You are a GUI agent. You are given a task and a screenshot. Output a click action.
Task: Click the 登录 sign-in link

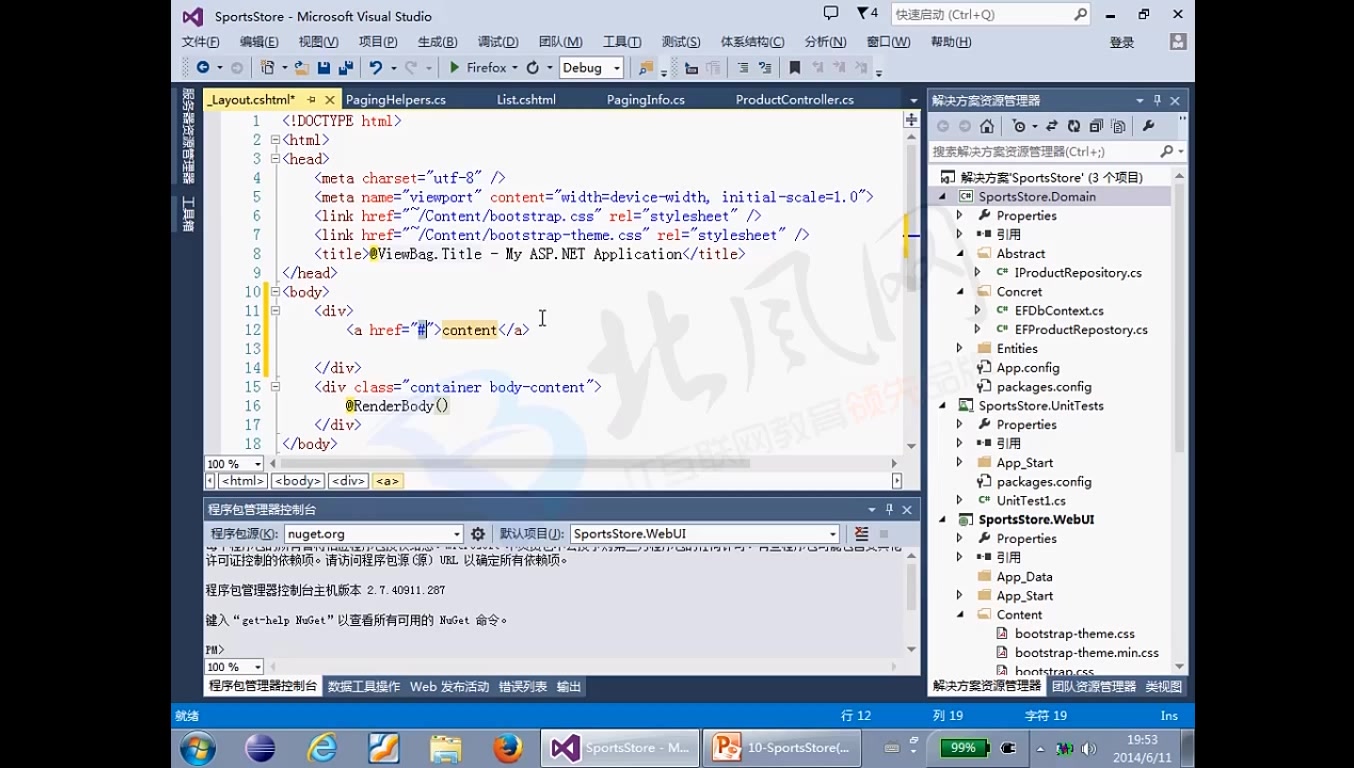1120,41
